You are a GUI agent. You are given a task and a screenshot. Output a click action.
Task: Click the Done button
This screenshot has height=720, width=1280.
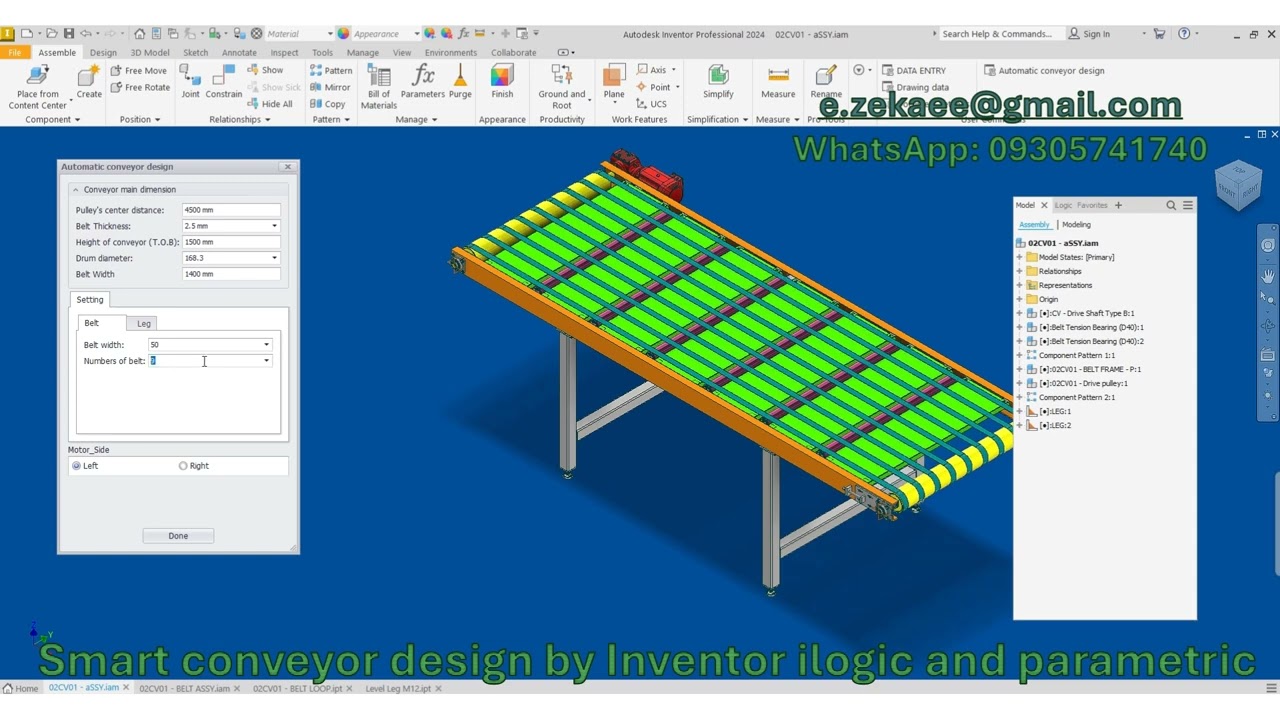(178, 536)
